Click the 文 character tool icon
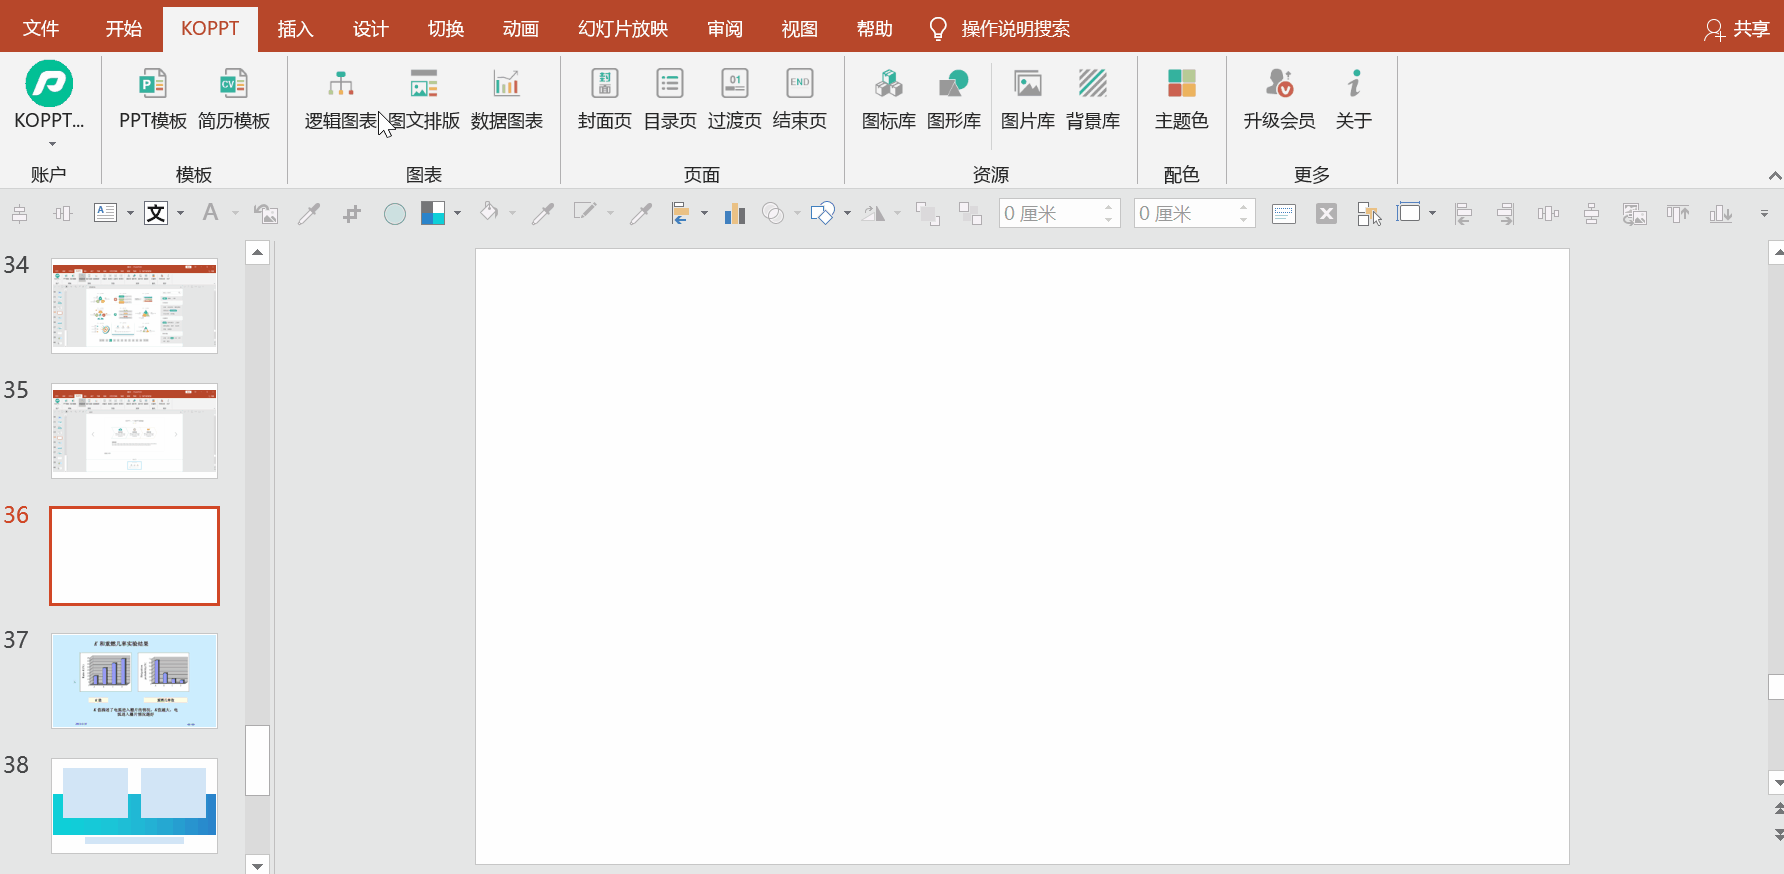Screen dimensions: 1784x874 coord(156,213)
